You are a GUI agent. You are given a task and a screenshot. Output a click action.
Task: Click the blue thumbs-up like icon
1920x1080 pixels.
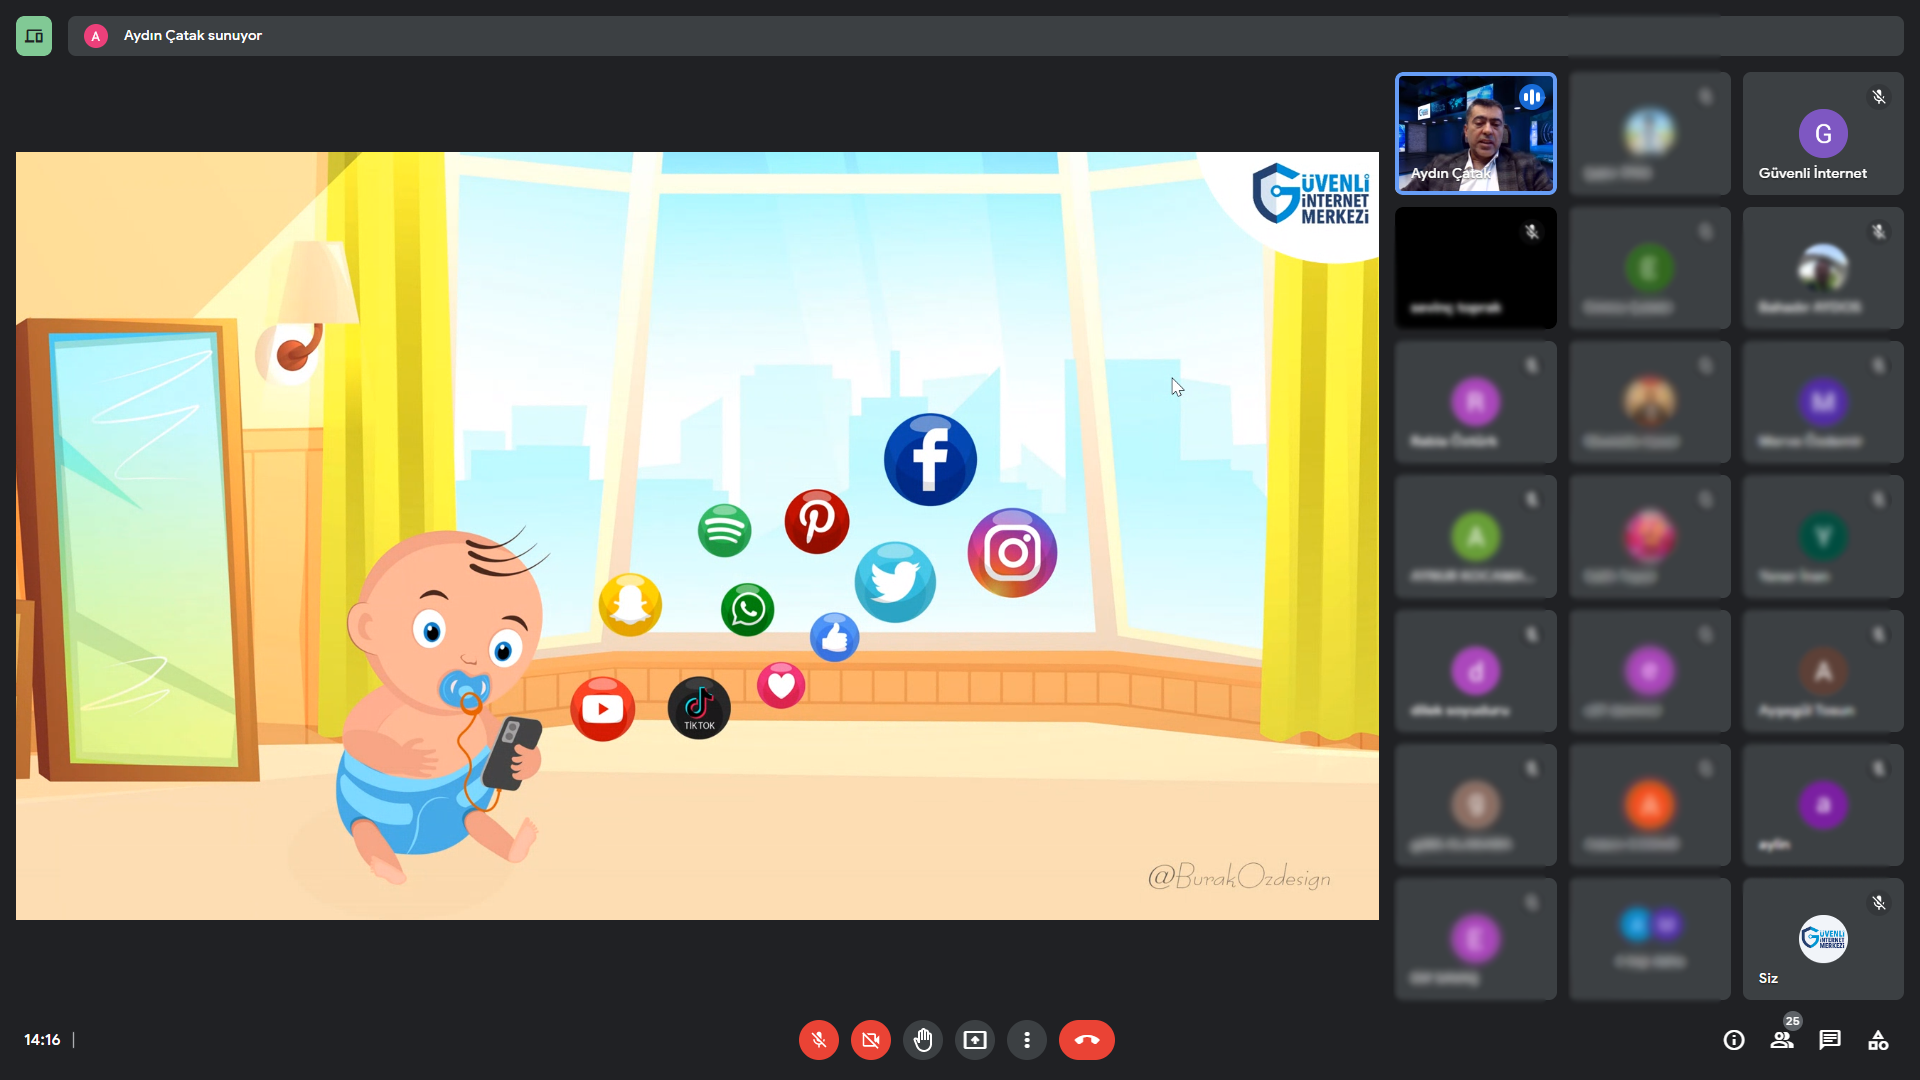834,637
